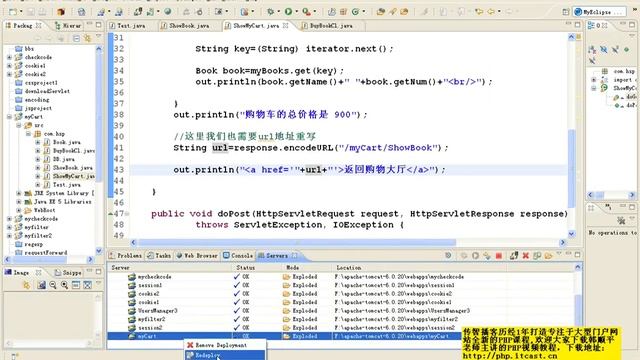Click the red X remove icon in Servers toolbar

coord(526,256)
